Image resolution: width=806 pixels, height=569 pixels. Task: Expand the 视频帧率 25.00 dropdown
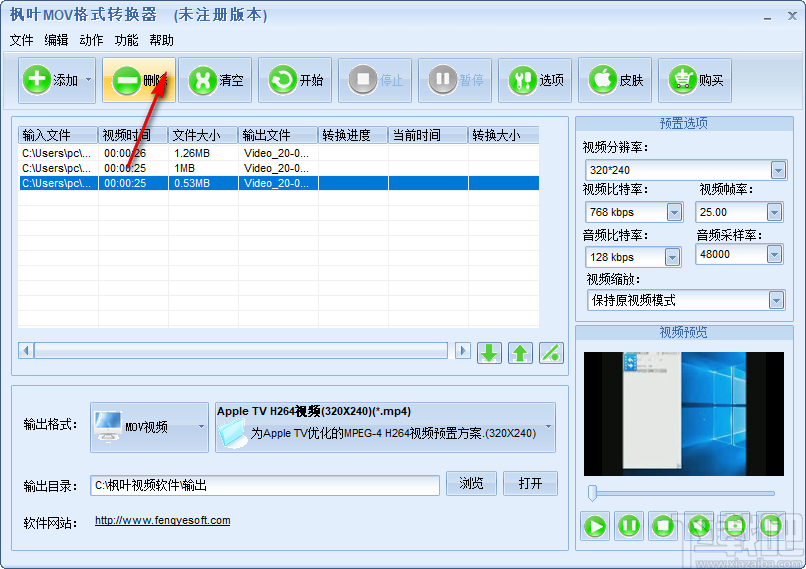pyautogui.click(x=774, y=212)
